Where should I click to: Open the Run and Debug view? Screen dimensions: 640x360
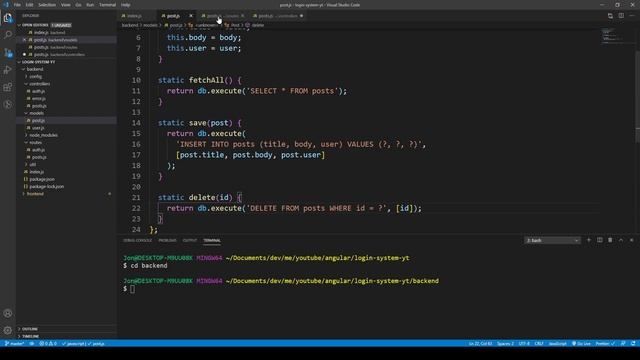[8, 70]
